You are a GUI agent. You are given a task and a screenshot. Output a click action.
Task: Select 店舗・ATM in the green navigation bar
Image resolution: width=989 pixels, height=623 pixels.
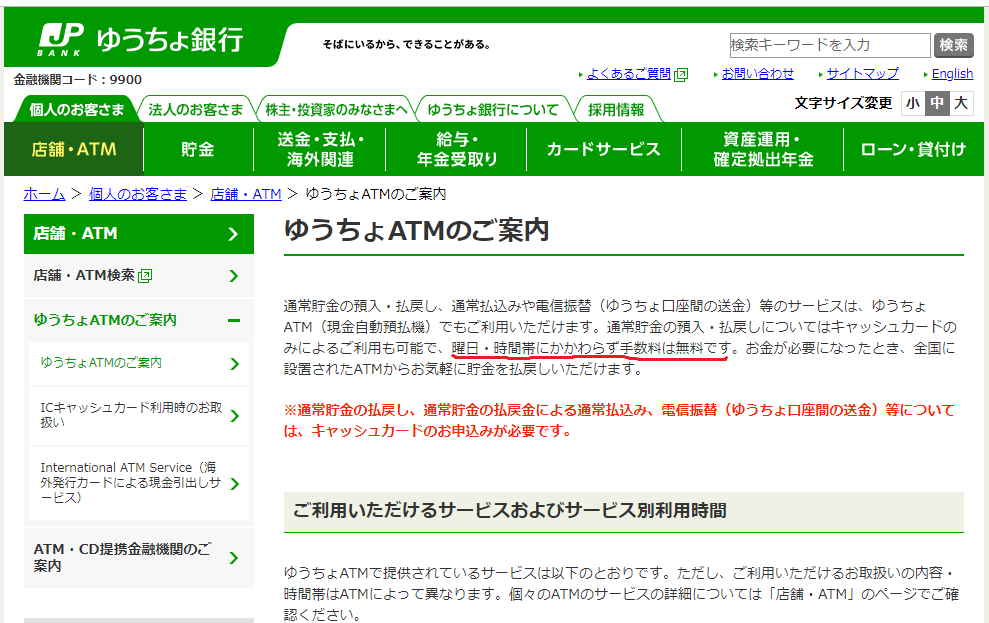(x=74, y=149)
